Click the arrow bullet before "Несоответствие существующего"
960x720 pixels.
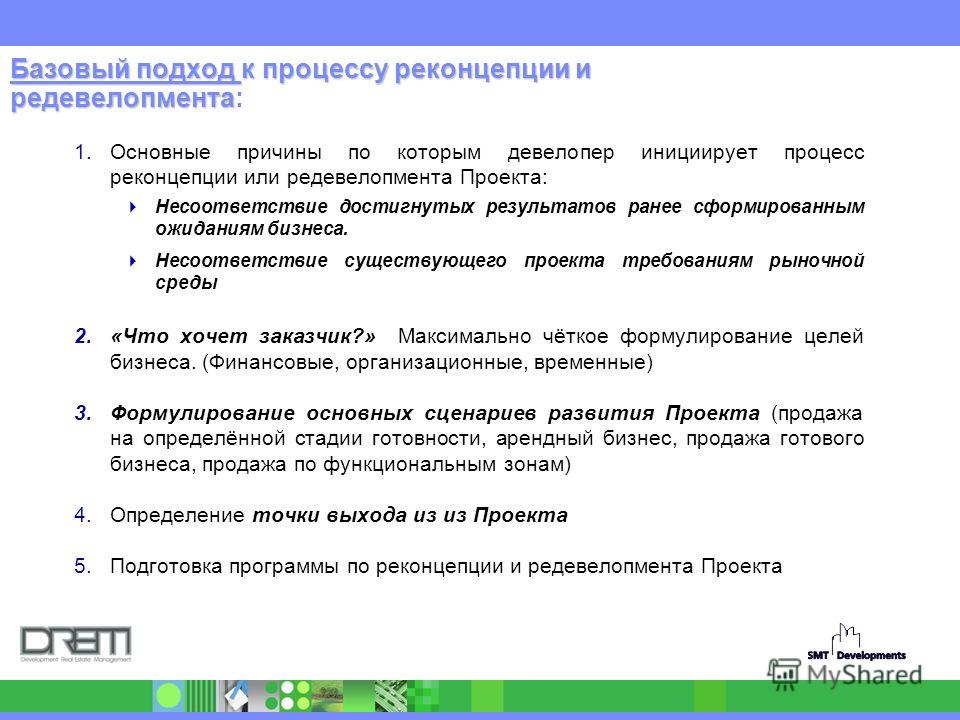(133, 261)
